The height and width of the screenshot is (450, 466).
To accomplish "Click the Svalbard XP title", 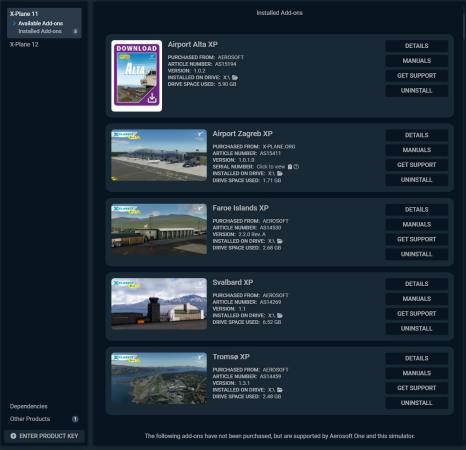I will click(233, 282).
